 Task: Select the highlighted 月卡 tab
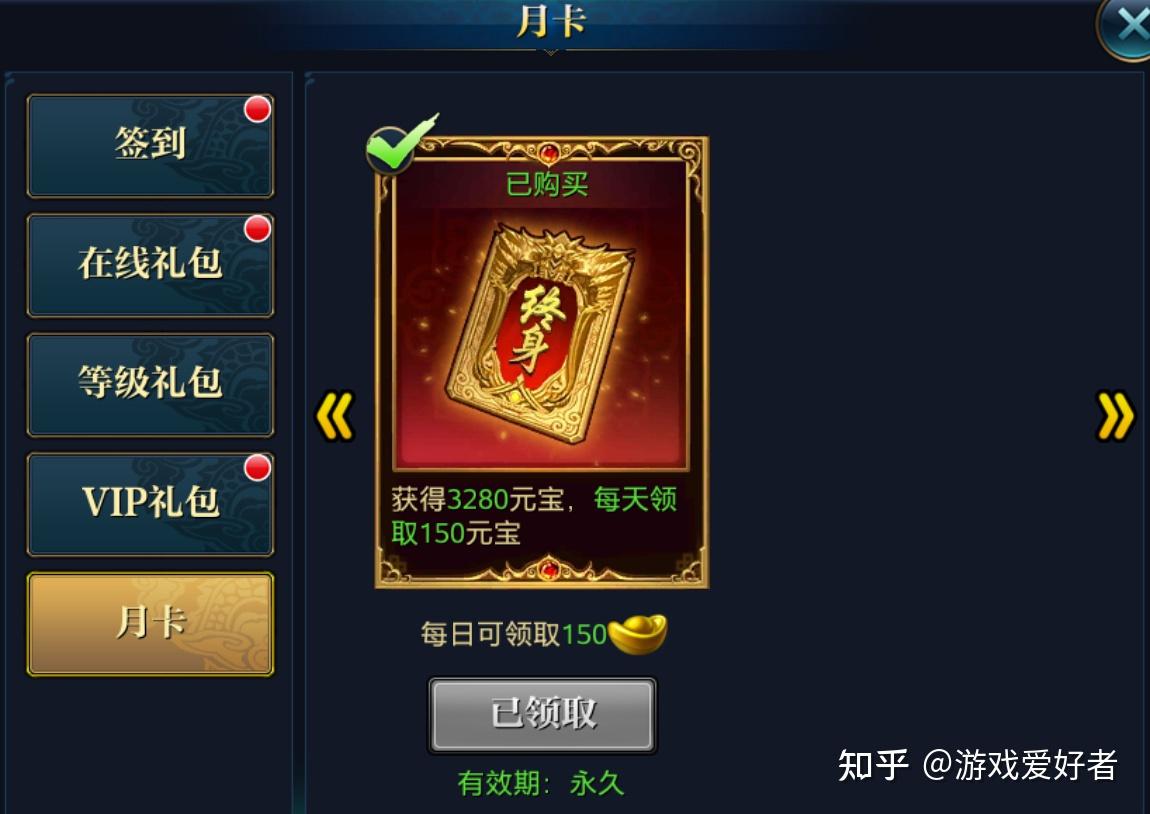pos(150,623)
